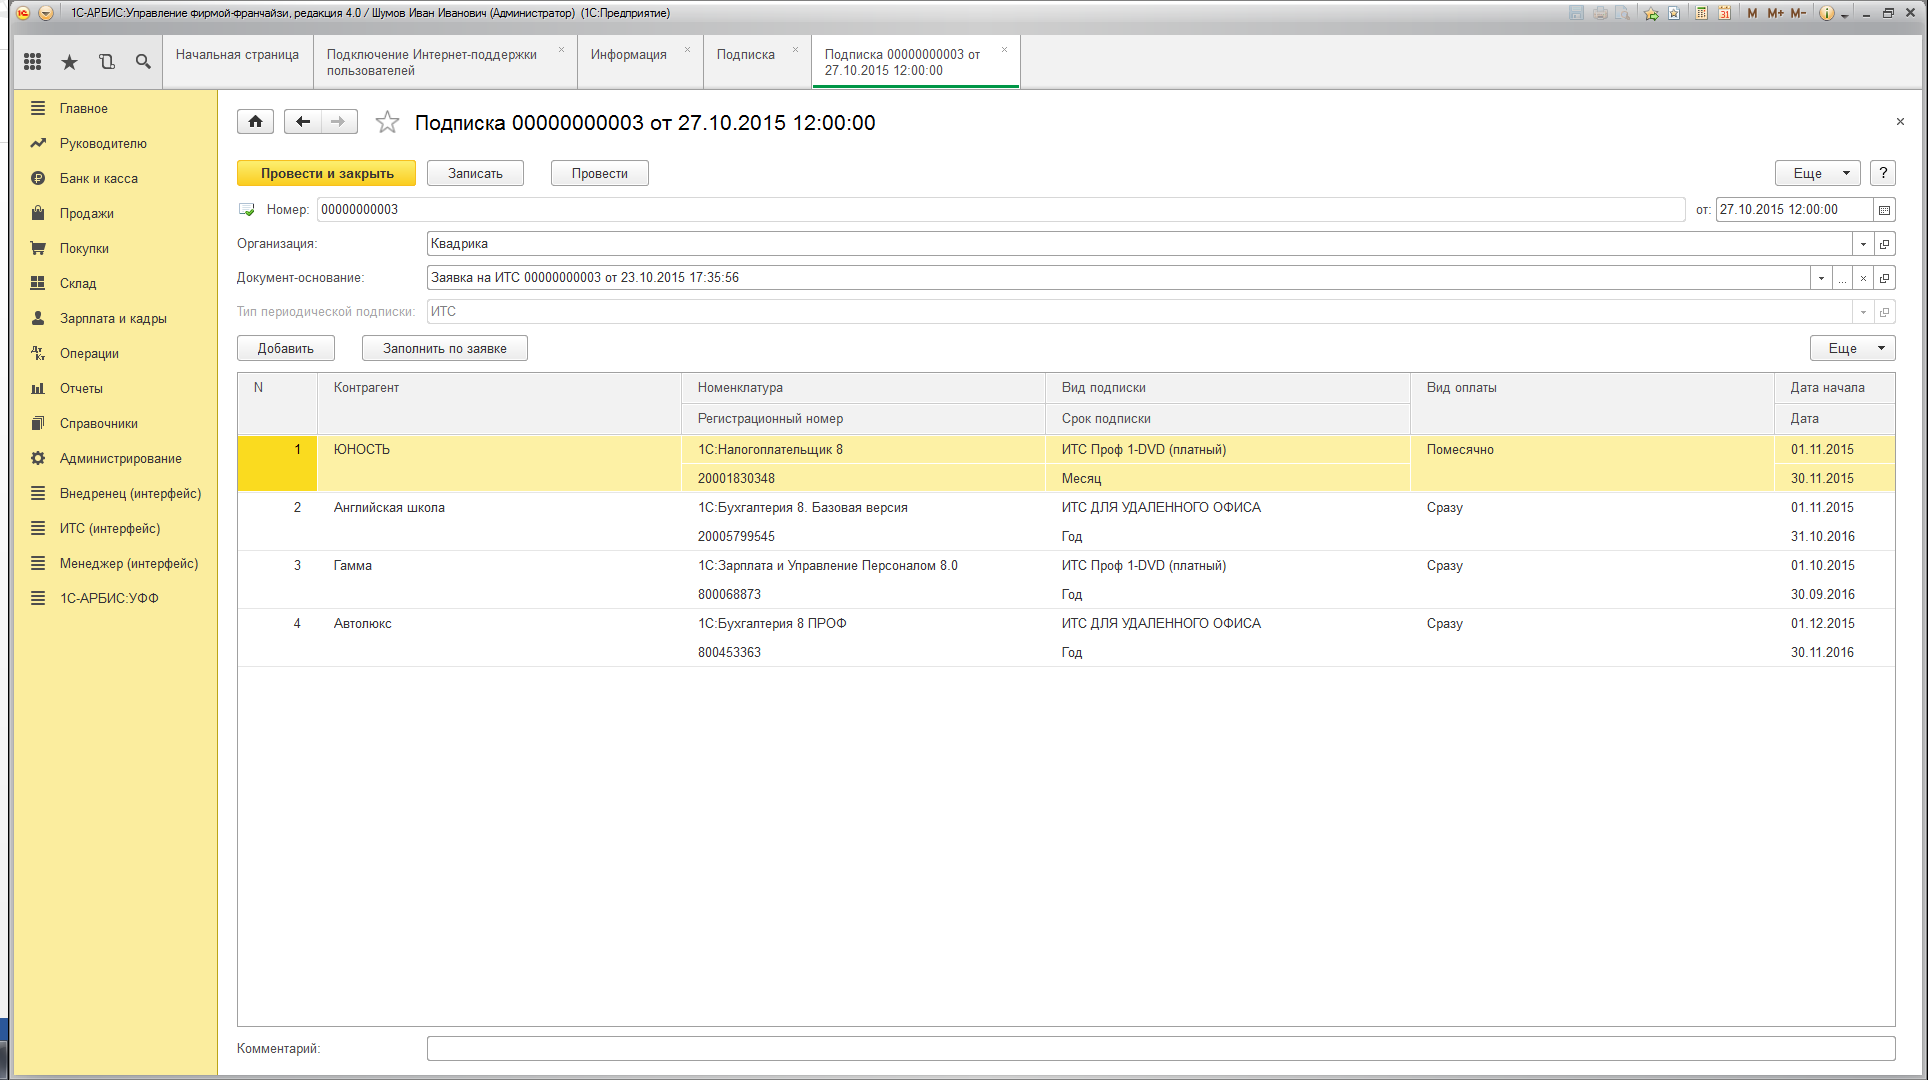This screenshot has width=1928, height=1080.
Task: Expand the dropdown arrow beside the info icon
Action: coord(1845,14)
